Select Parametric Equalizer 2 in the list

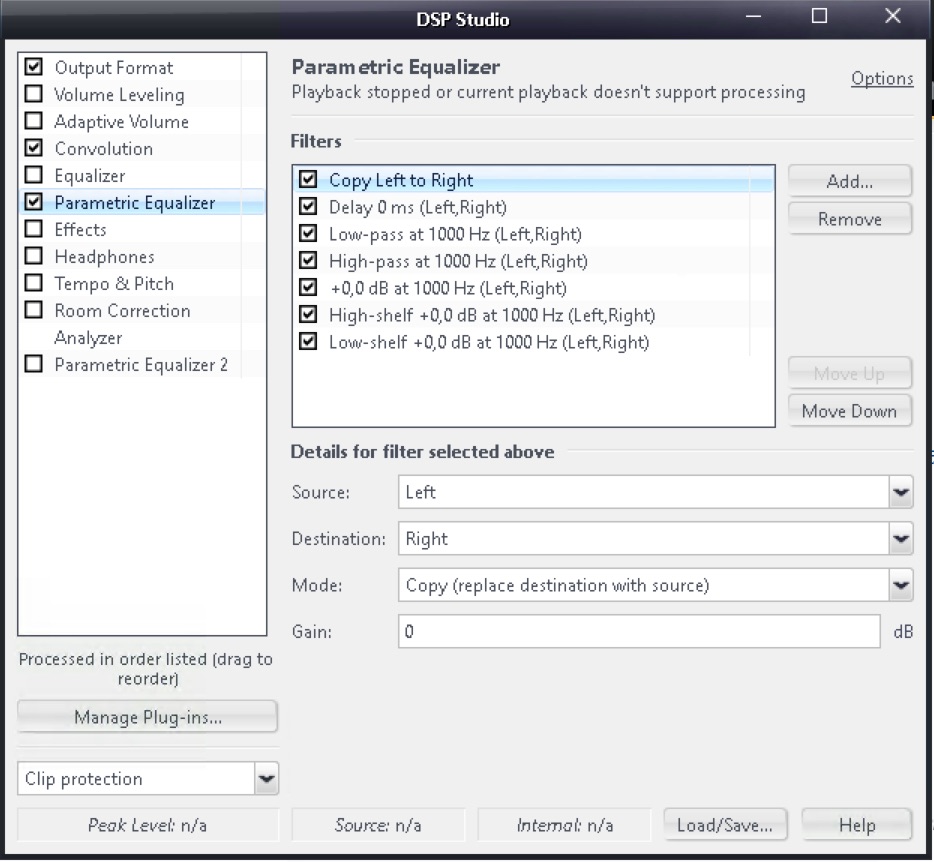pos(141,365)
